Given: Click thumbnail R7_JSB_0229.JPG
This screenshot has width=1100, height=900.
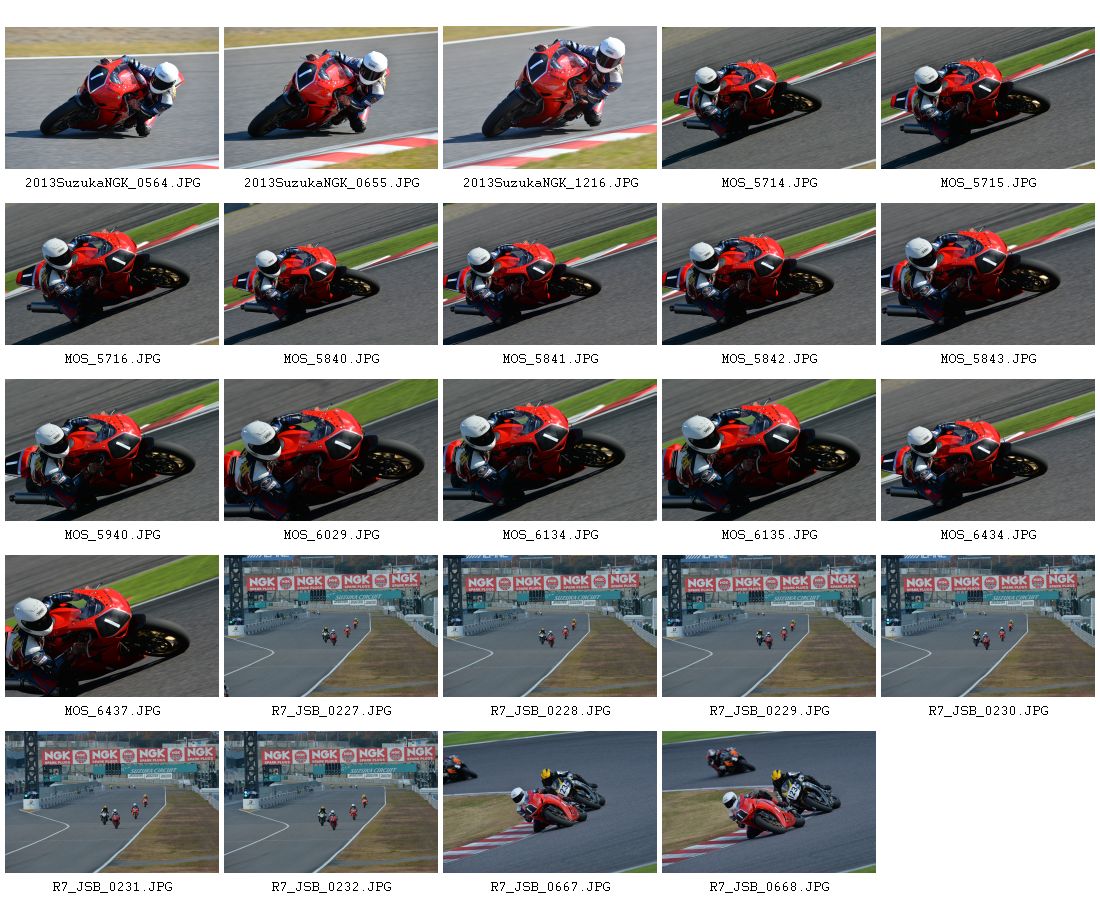Looking at the screenshot, I should coord(769,626).
